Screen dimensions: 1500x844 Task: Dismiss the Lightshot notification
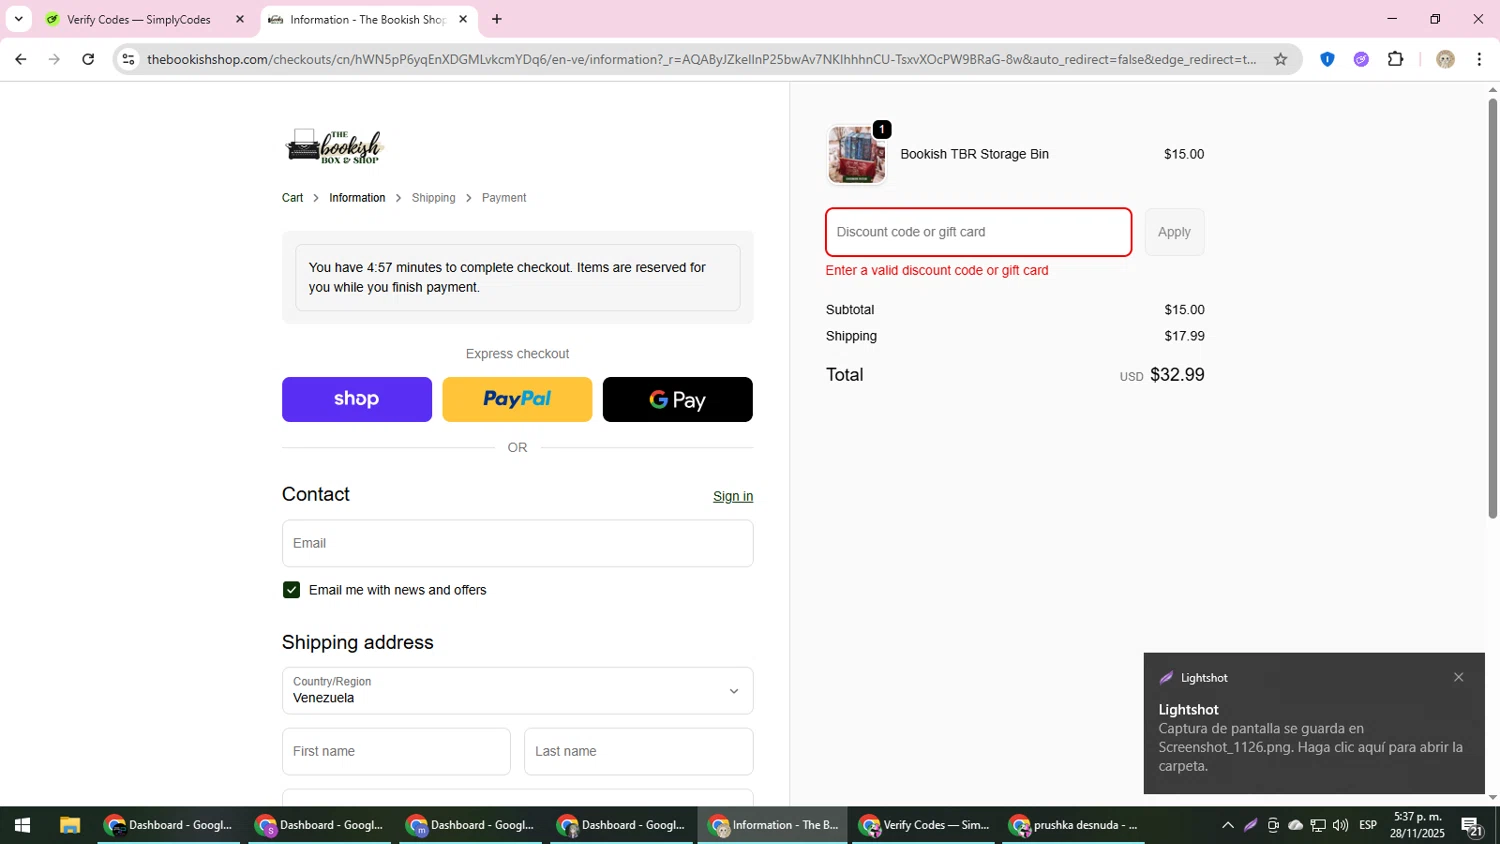(1459, 677)
